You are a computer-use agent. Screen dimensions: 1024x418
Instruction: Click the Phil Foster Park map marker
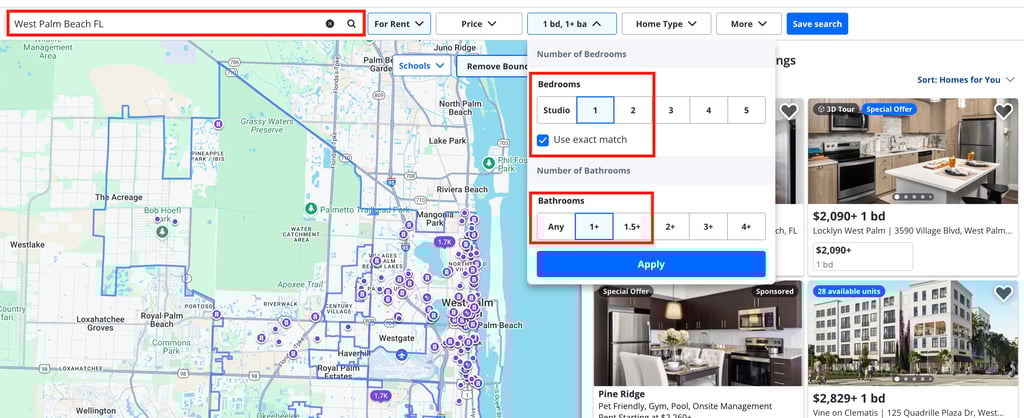pos(488,161)
